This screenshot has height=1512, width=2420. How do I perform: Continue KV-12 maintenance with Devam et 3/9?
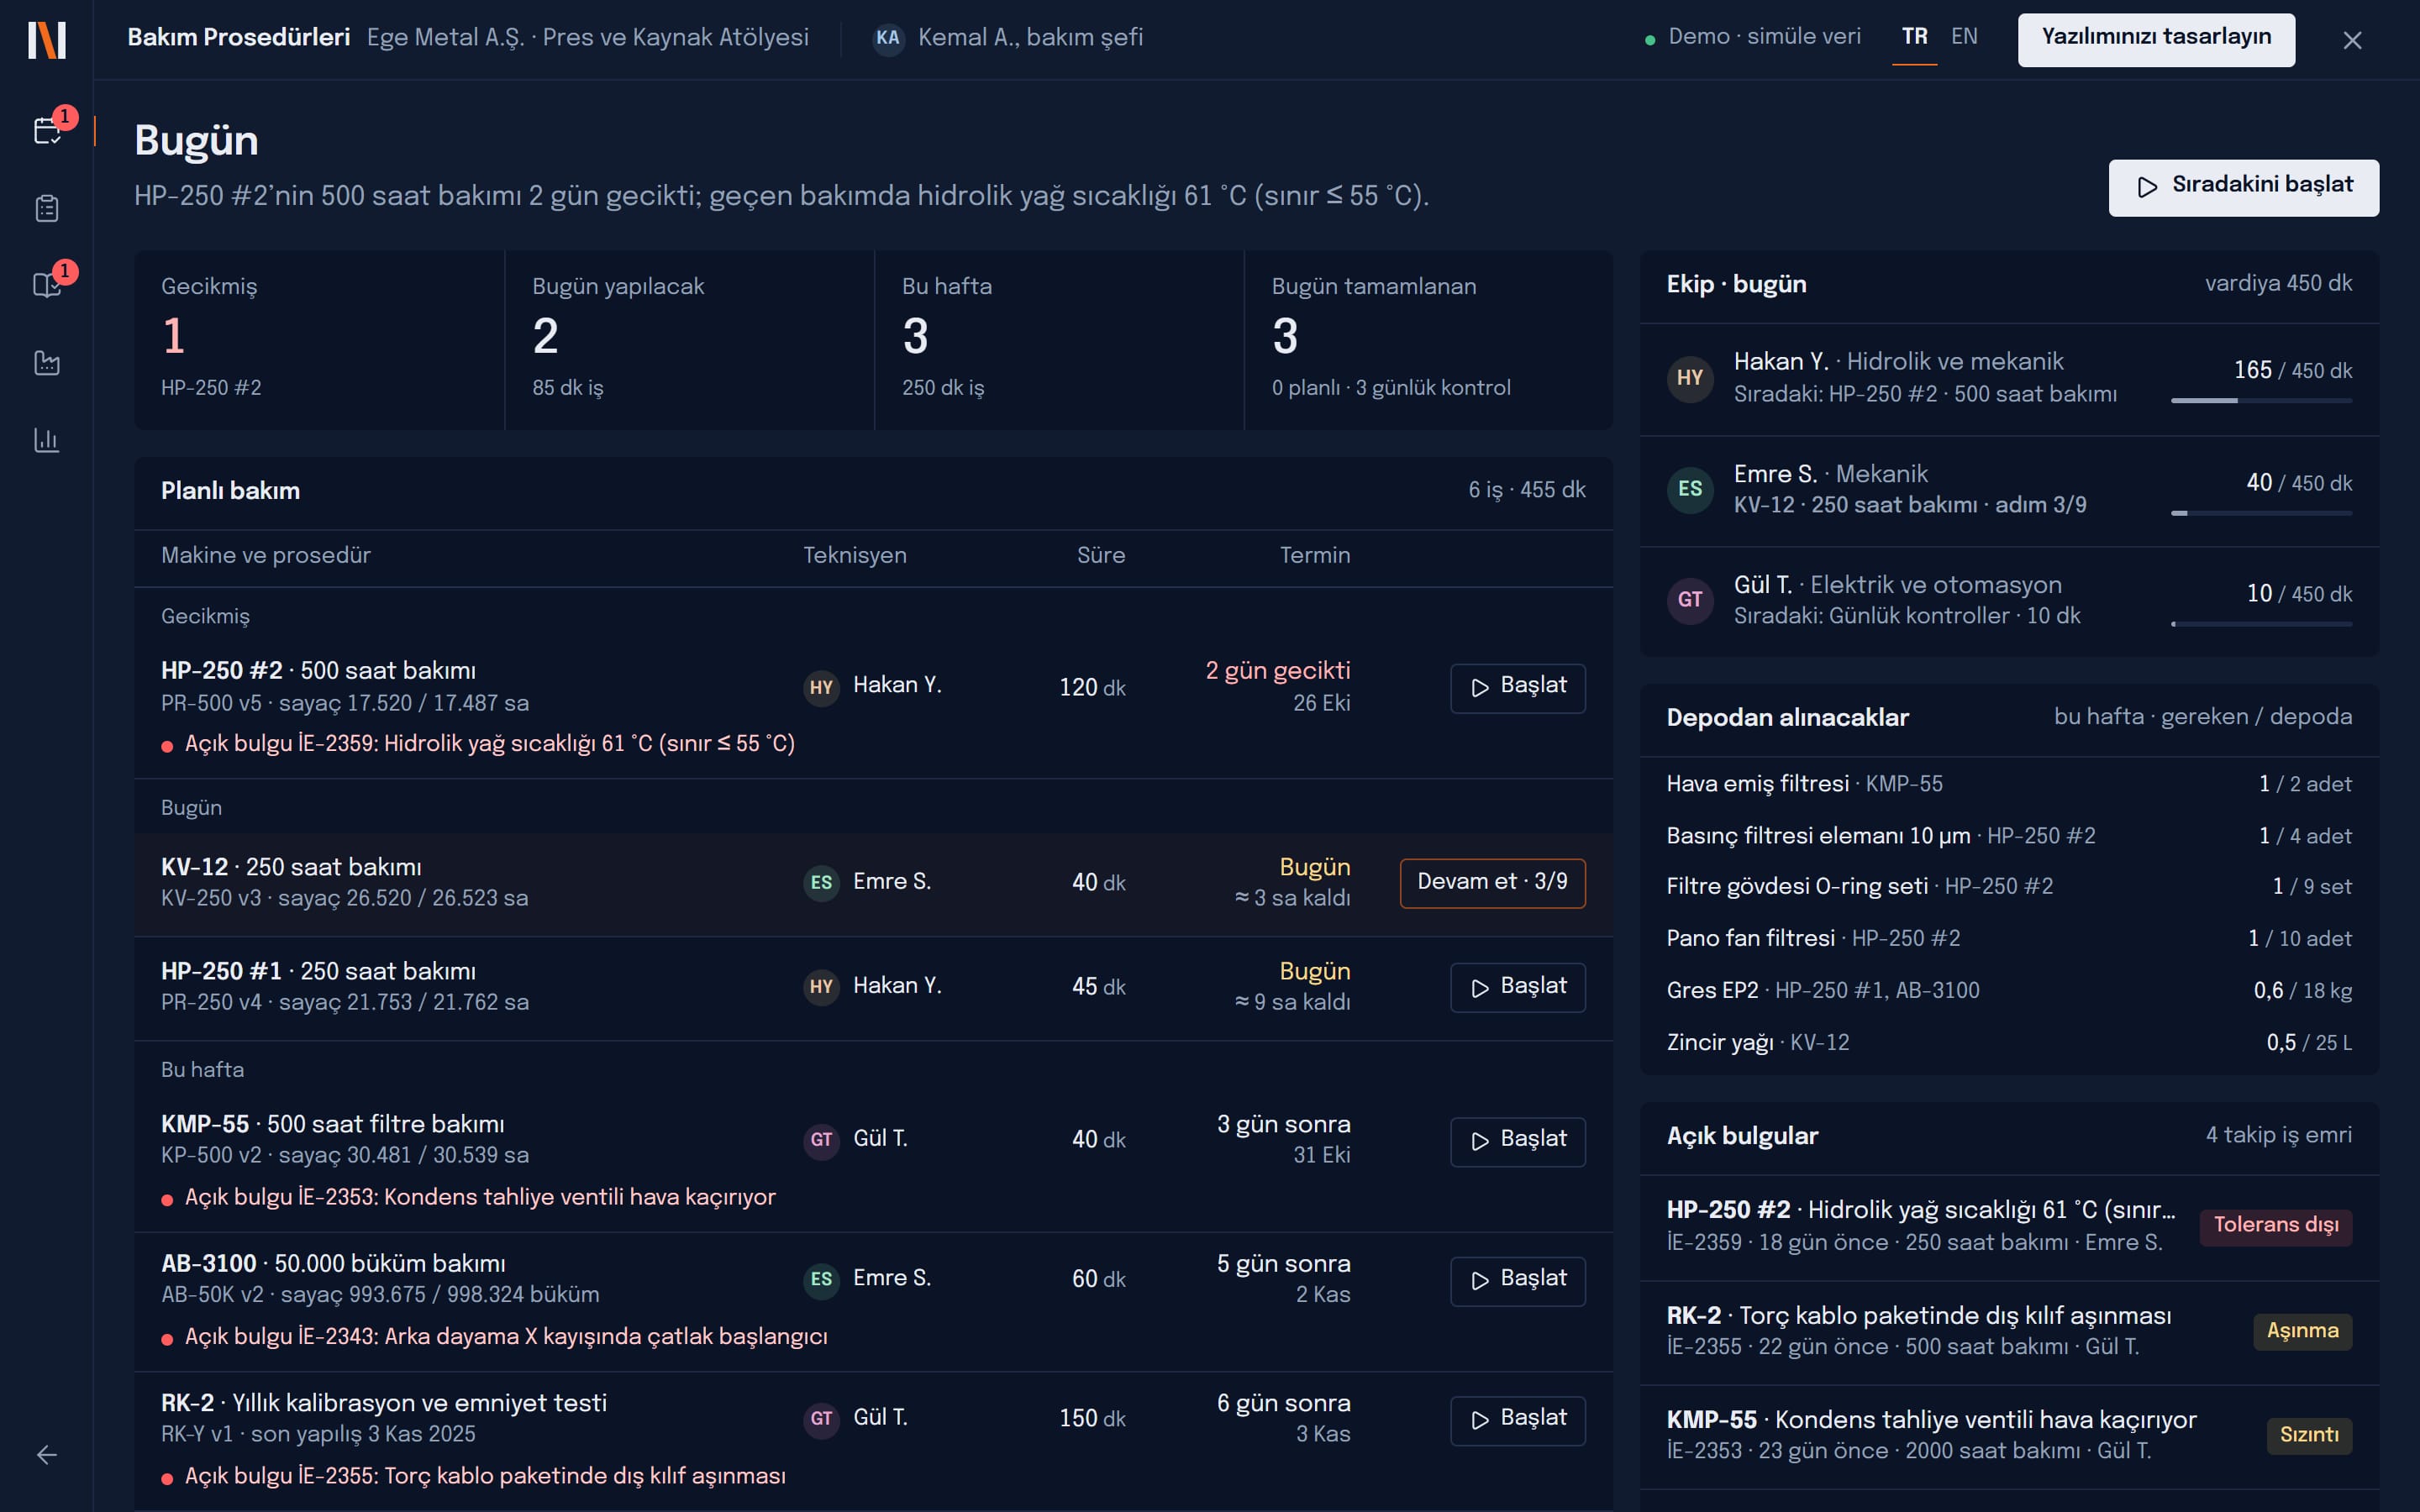pyautogui.click(x=1492, y=883)
